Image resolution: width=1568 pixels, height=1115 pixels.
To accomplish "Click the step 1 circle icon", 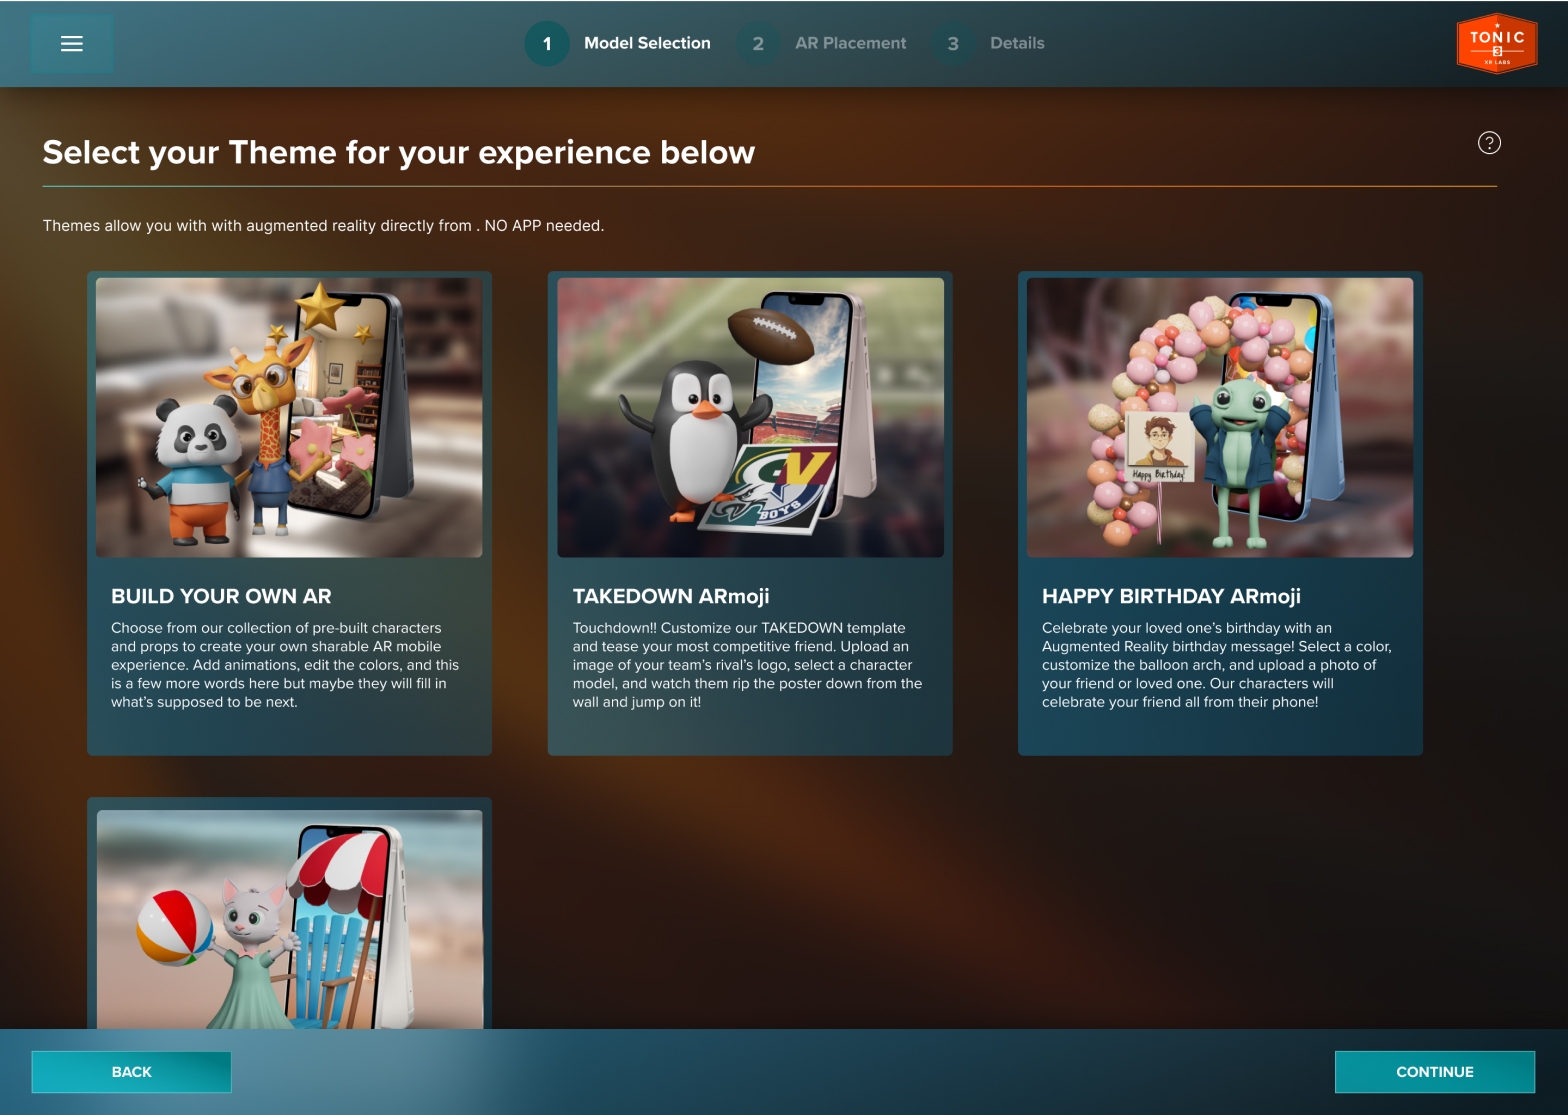I will [547, 44].
